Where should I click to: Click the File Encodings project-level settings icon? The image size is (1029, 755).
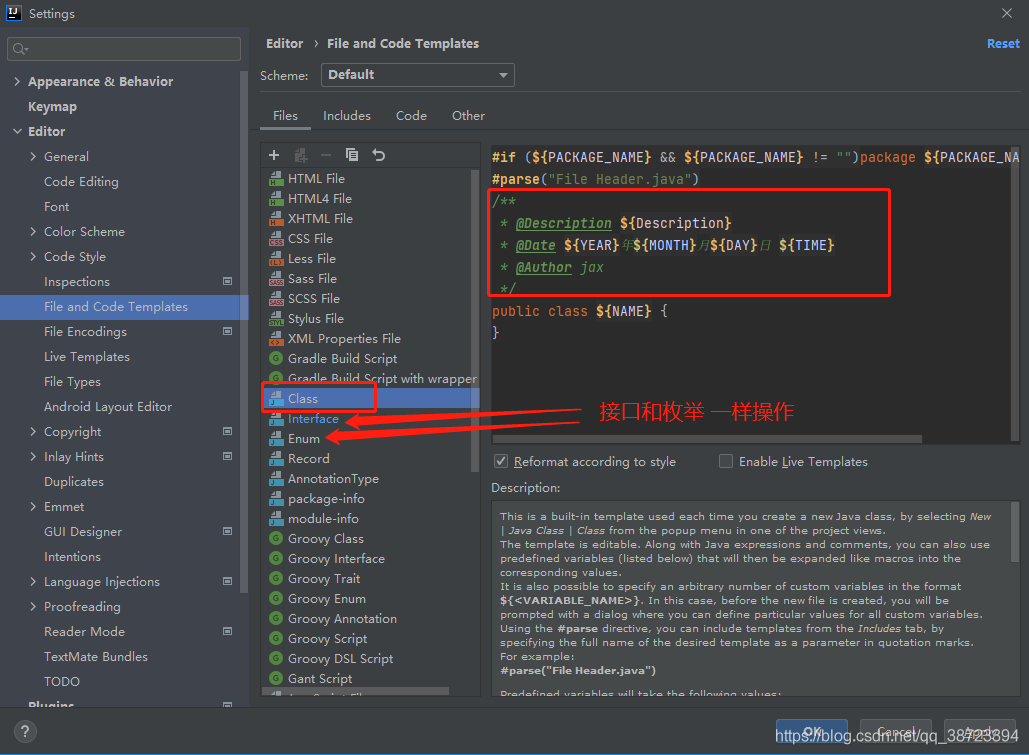228,331
